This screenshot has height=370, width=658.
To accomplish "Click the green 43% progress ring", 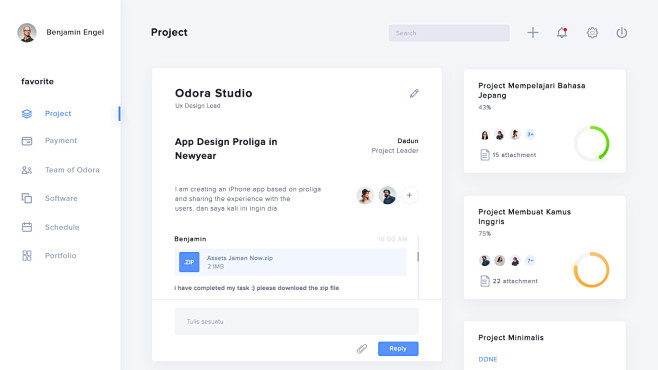I will (591, 143).
